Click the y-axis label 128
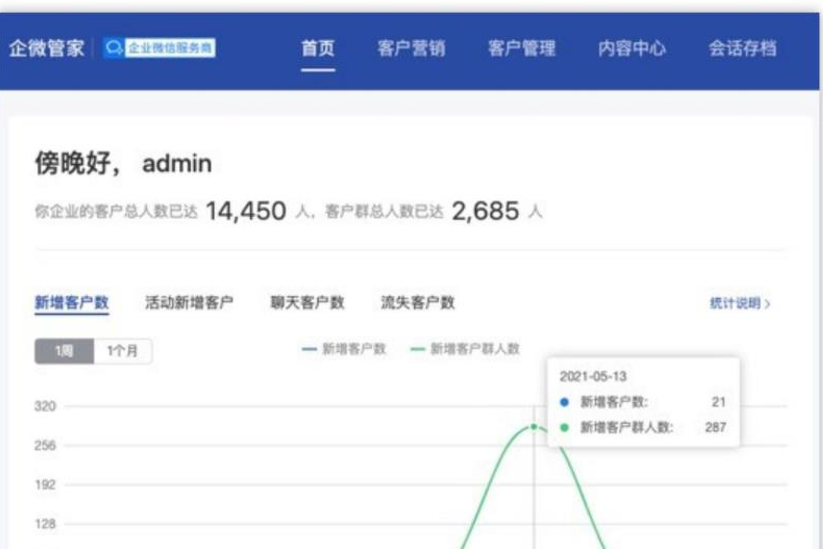 coord(45,524)
